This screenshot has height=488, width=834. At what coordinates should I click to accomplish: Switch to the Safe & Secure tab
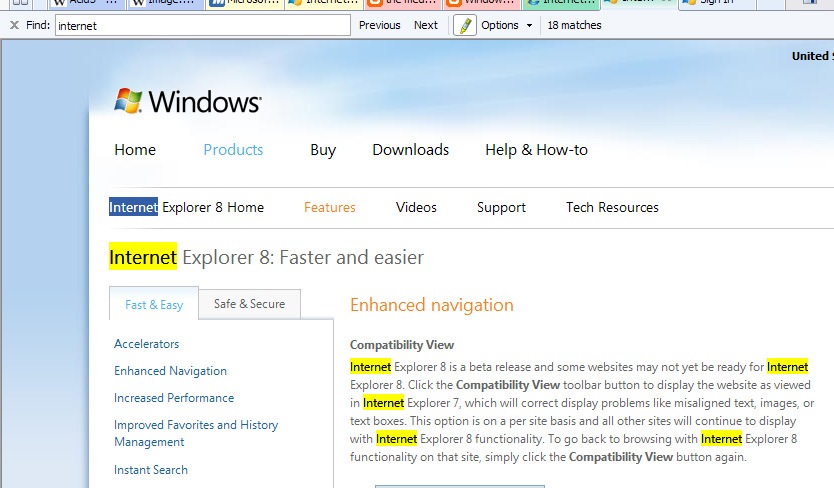pyautogui.click(x=249, y=304)
